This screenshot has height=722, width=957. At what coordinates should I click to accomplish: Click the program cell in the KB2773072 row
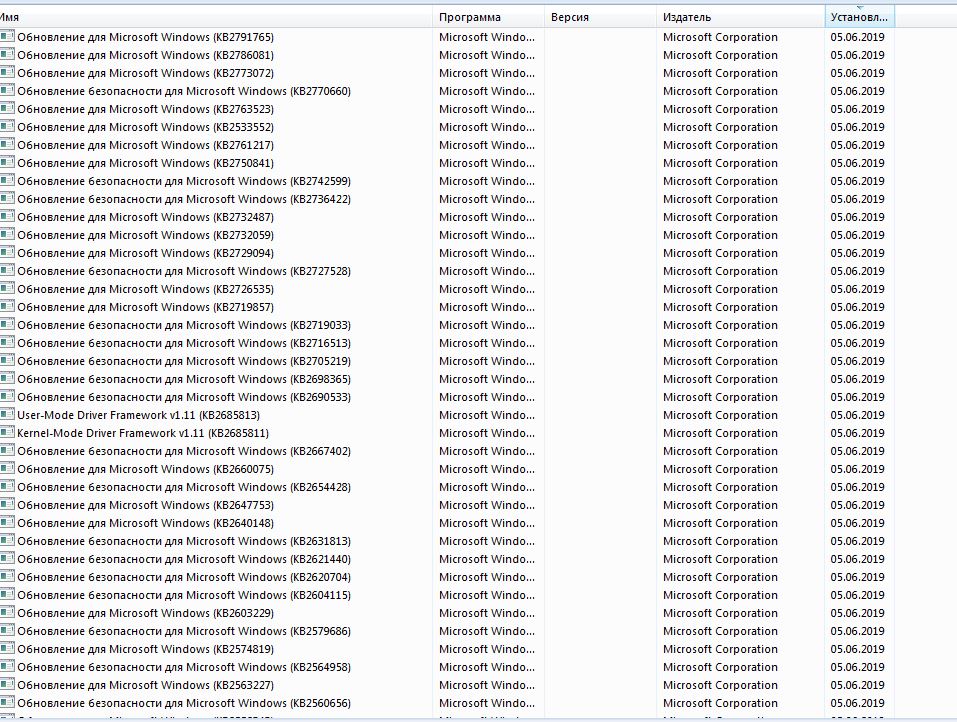tap(486, 73)
